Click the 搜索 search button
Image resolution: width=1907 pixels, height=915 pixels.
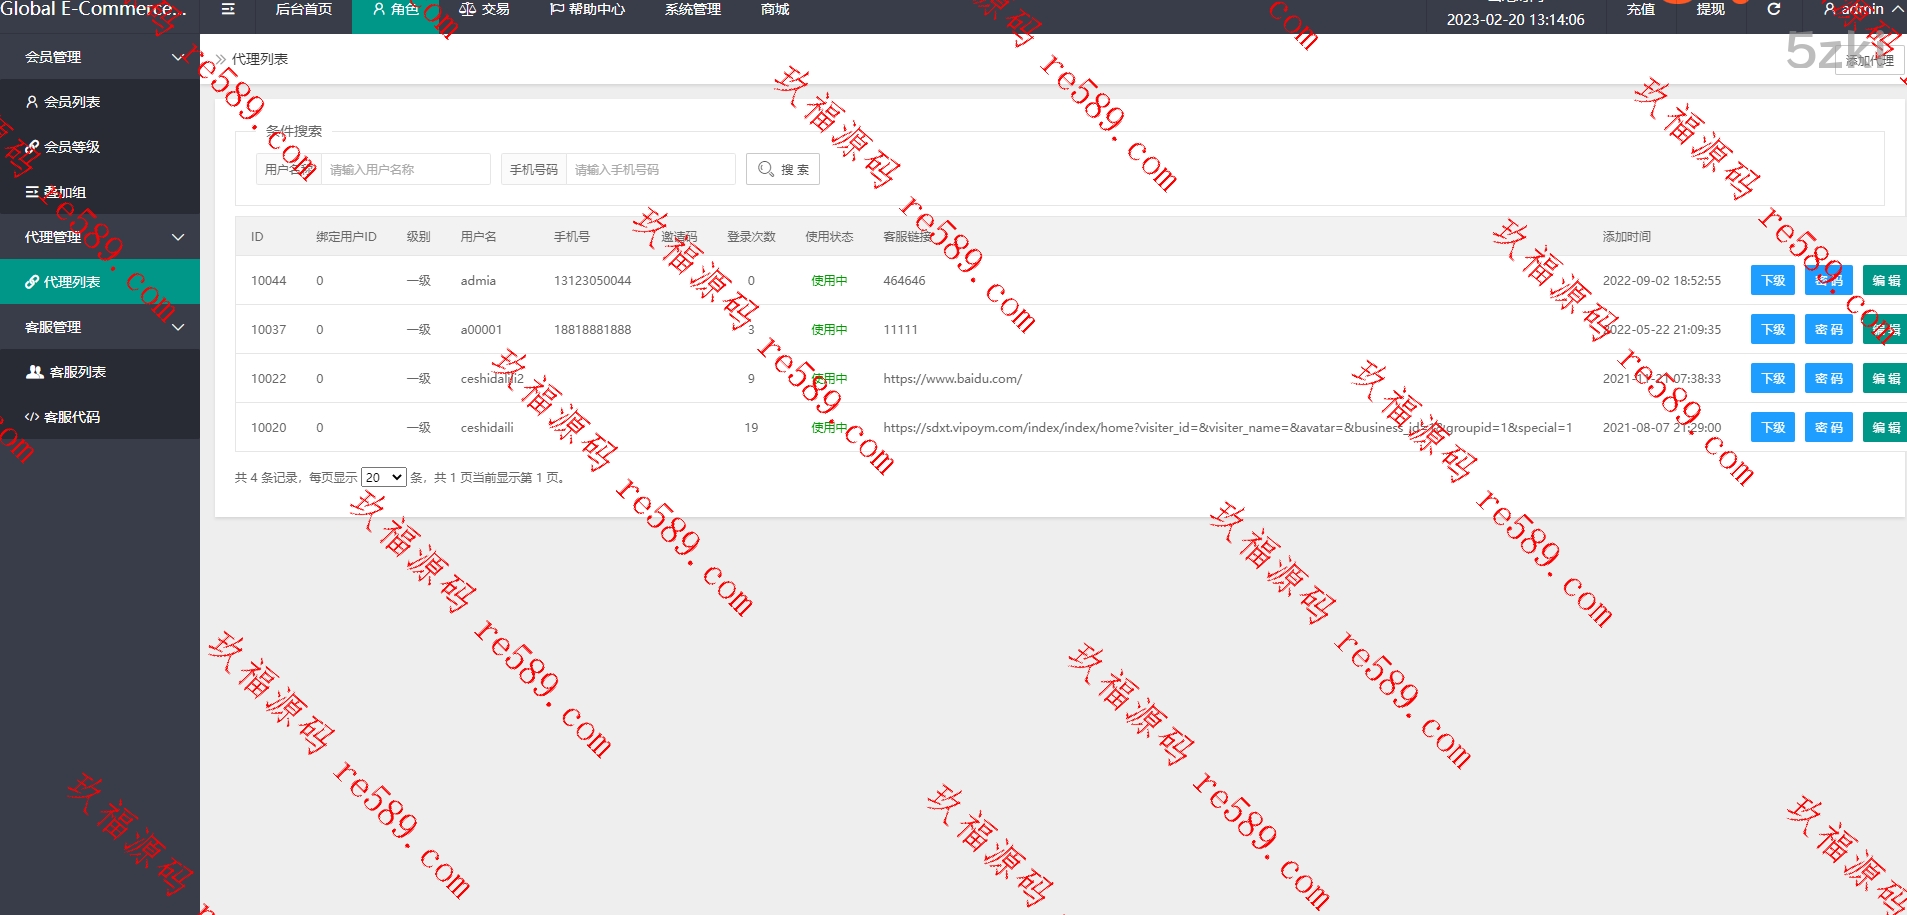pos(783,170)
